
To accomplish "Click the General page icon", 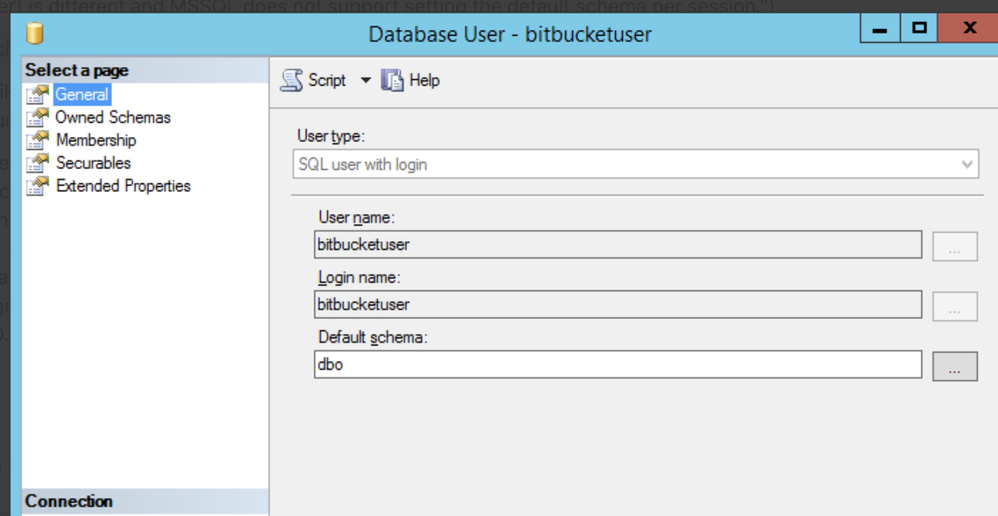I will pos(38,95).
